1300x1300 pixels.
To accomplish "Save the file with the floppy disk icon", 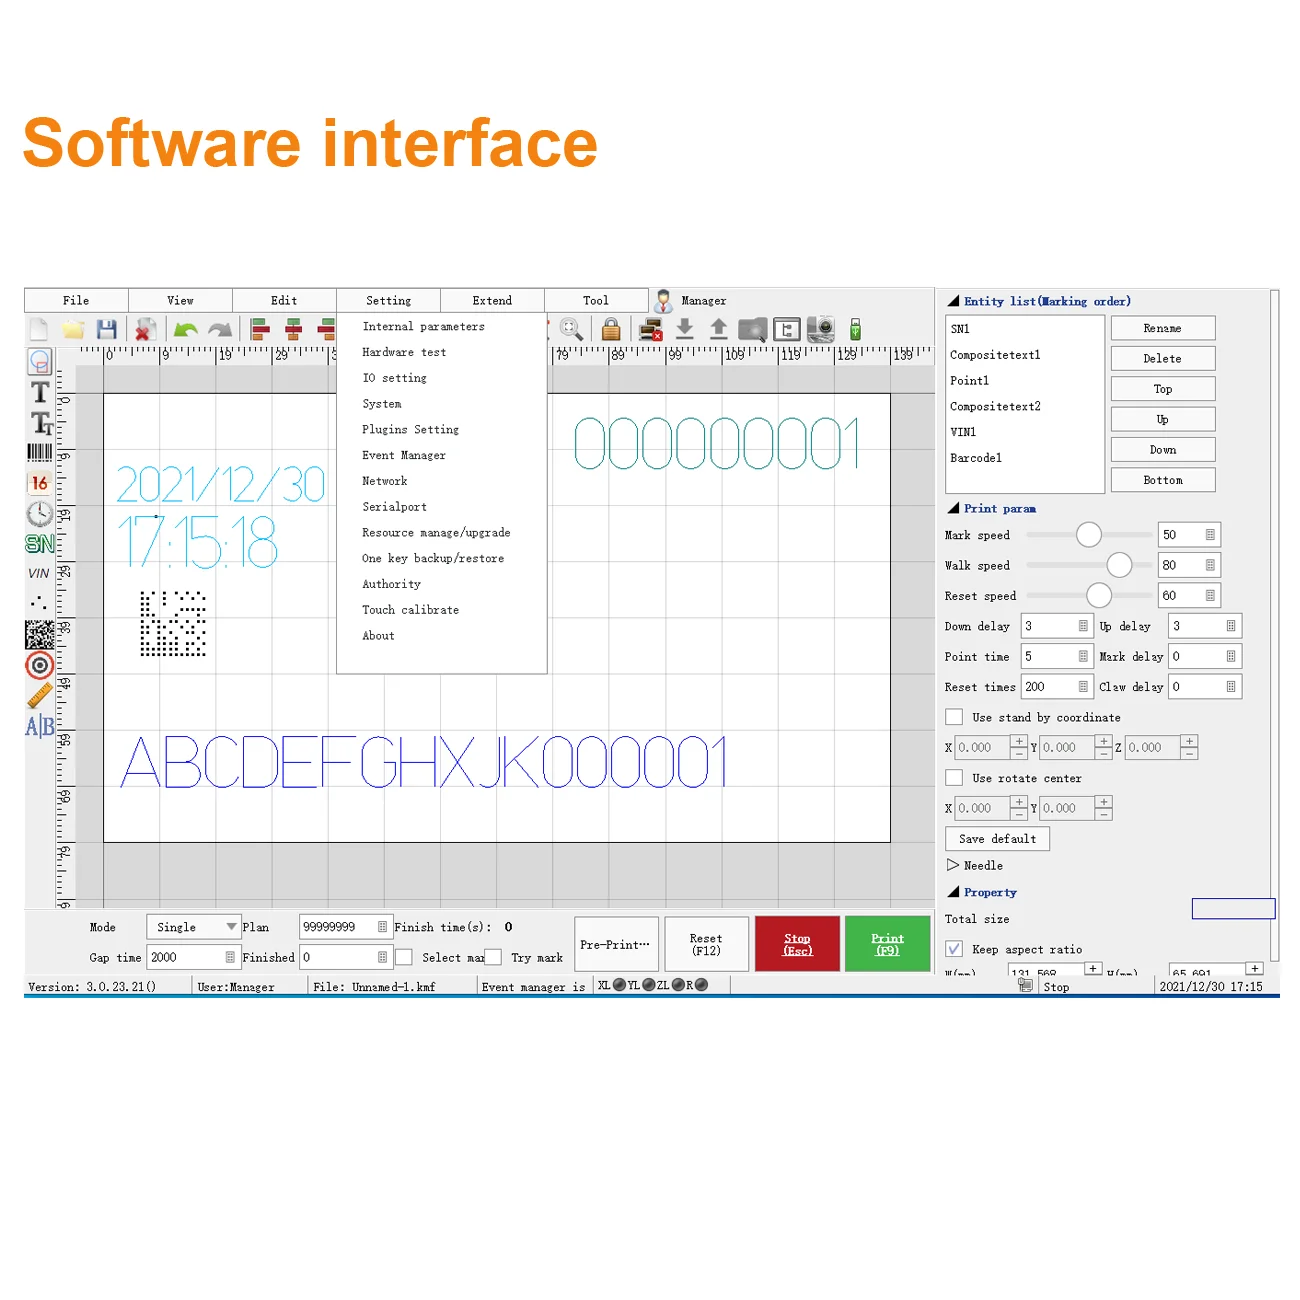I will 107,329.
